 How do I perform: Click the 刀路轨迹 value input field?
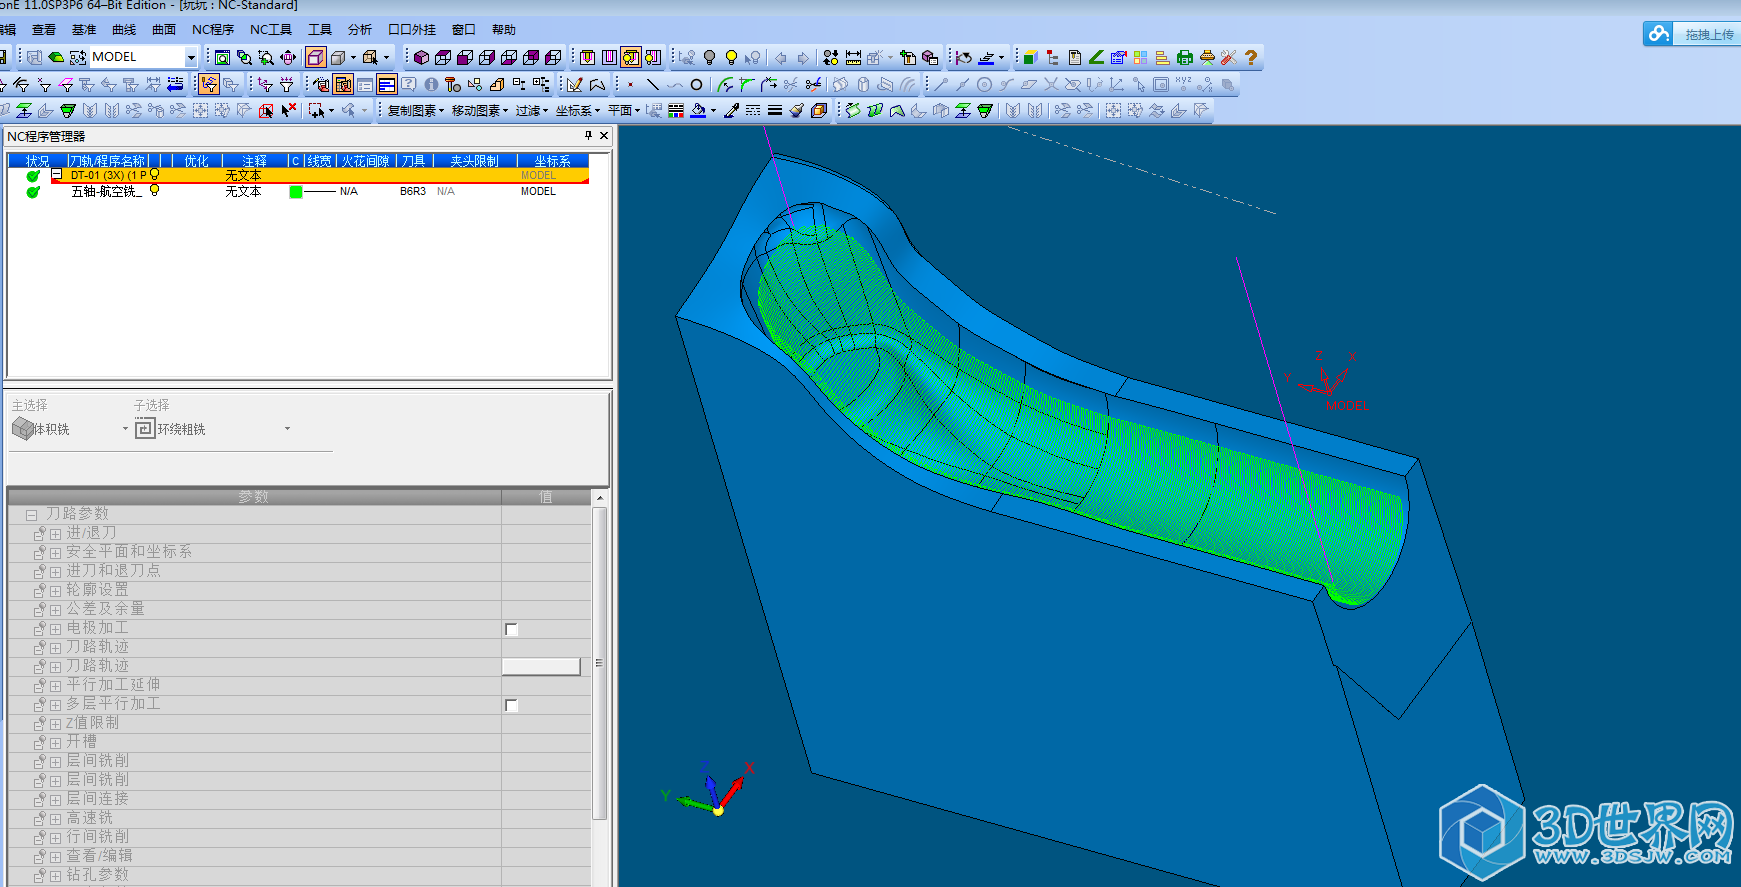[x=541, y=666]
